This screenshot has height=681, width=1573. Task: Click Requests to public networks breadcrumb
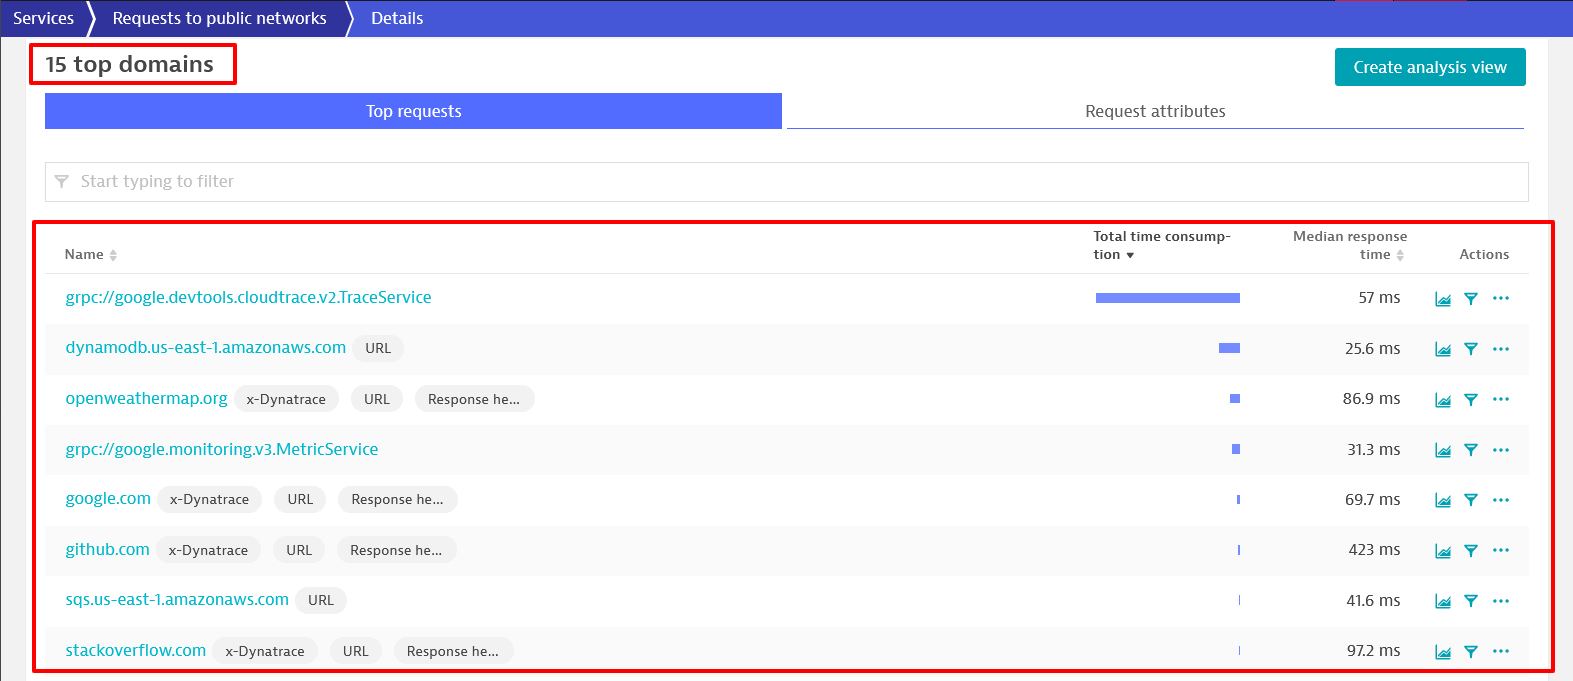click(x=219, y=18)
